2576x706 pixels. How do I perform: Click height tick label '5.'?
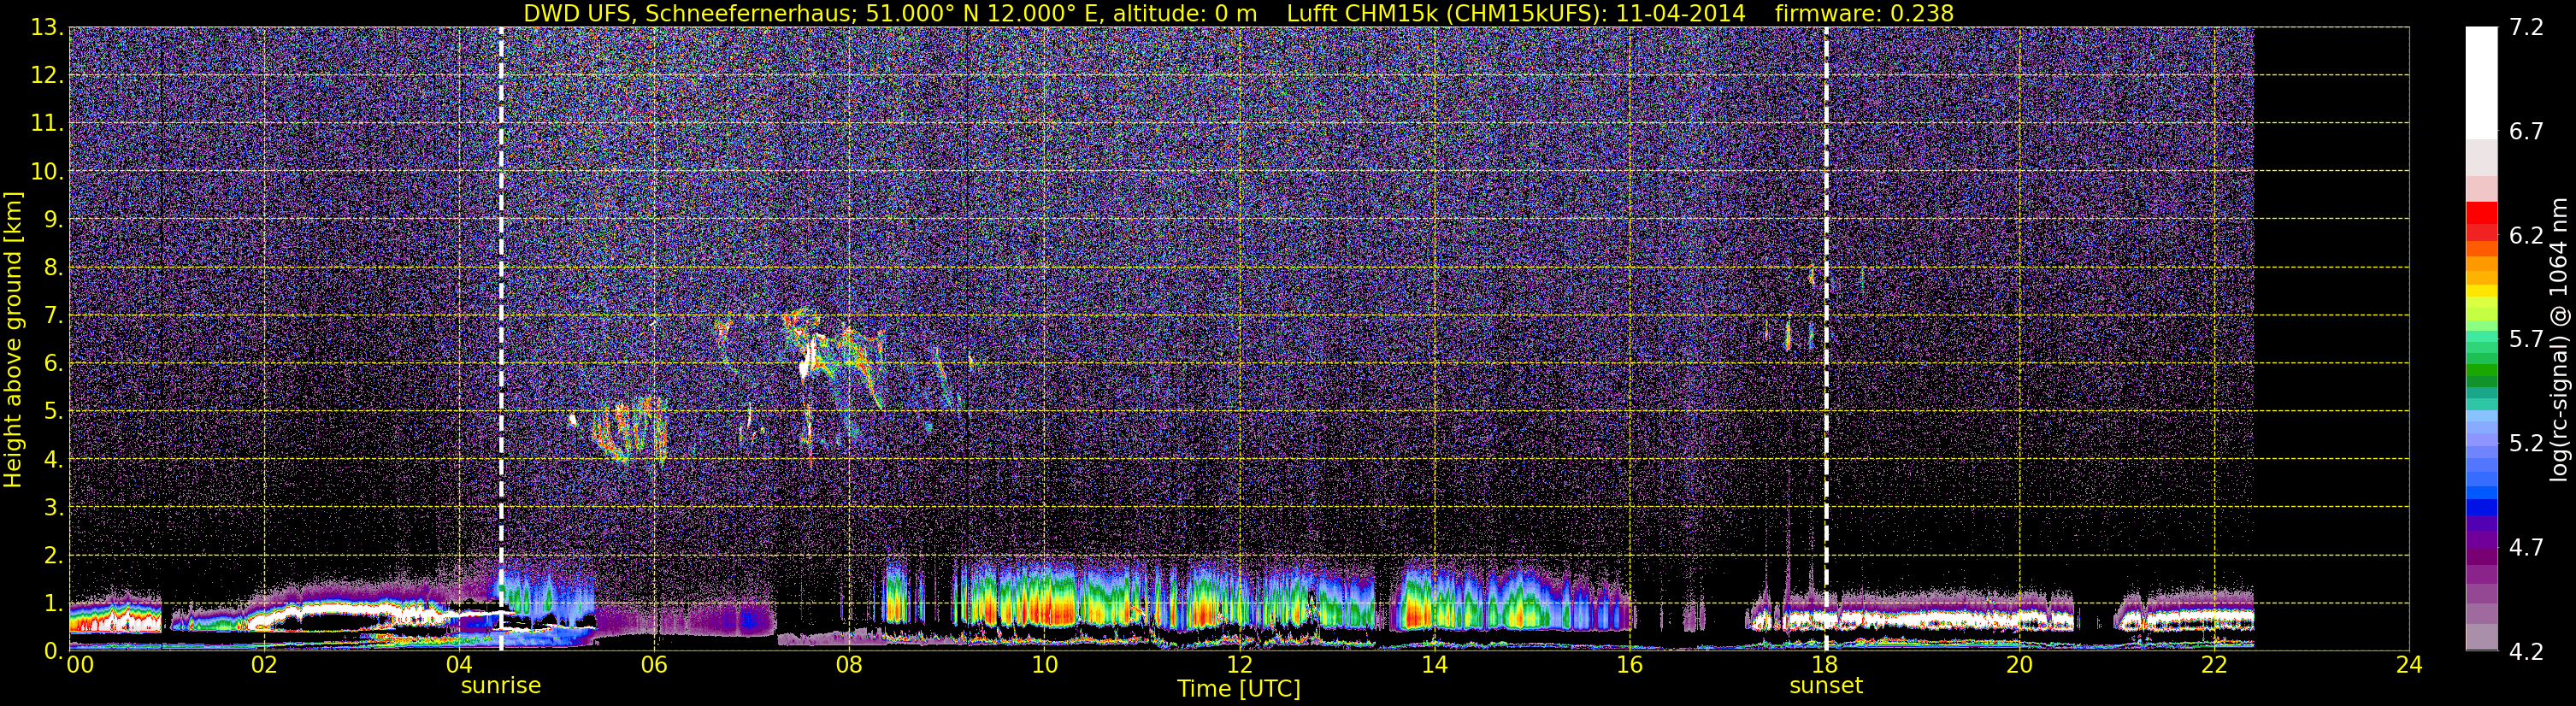tap(53, 412)
